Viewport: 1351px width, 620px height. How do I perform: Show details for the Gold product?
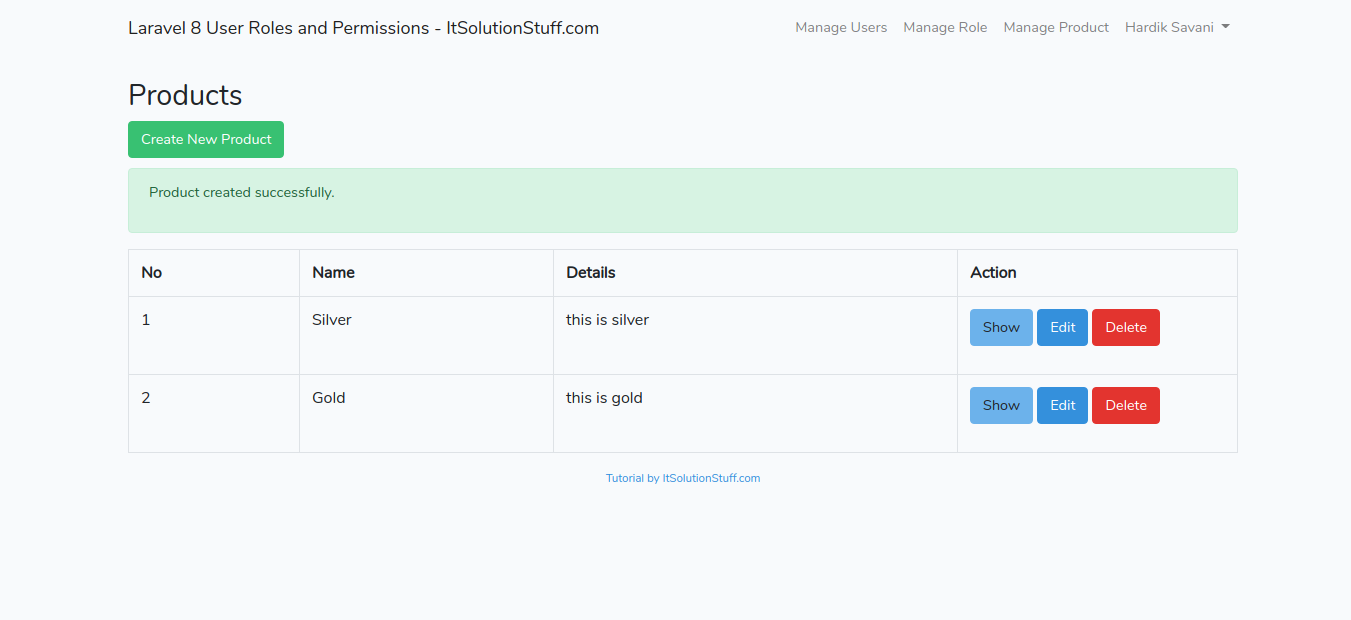tap(1000, 405)
